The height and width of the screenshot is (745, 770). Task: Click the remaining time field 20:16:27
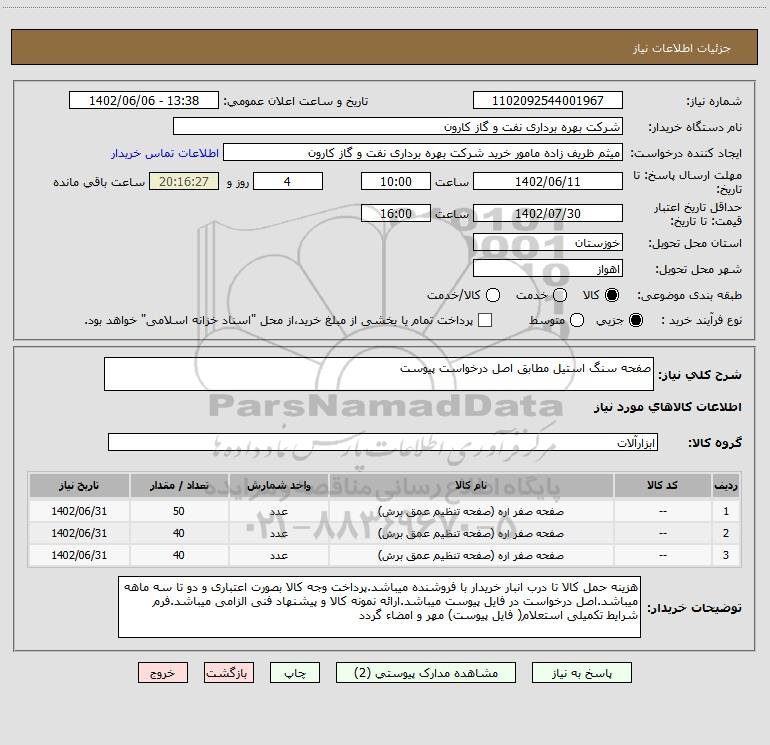coord(184,181)
